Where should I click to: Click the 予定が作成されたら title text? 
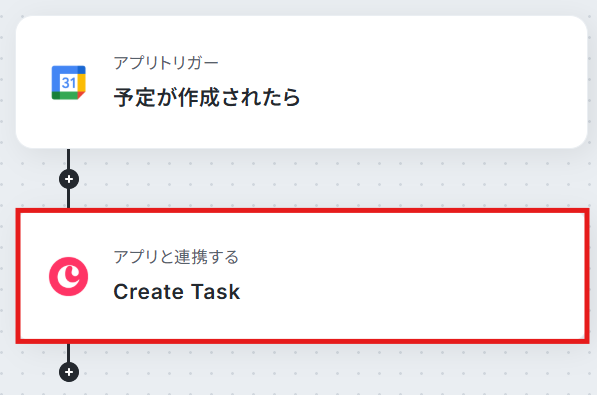[207, 97]
